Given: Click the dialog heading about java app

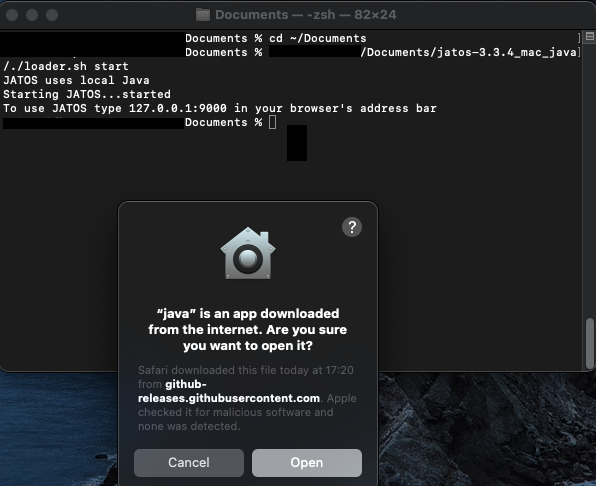Looking at the screenshot, I should tap(248, 329).
